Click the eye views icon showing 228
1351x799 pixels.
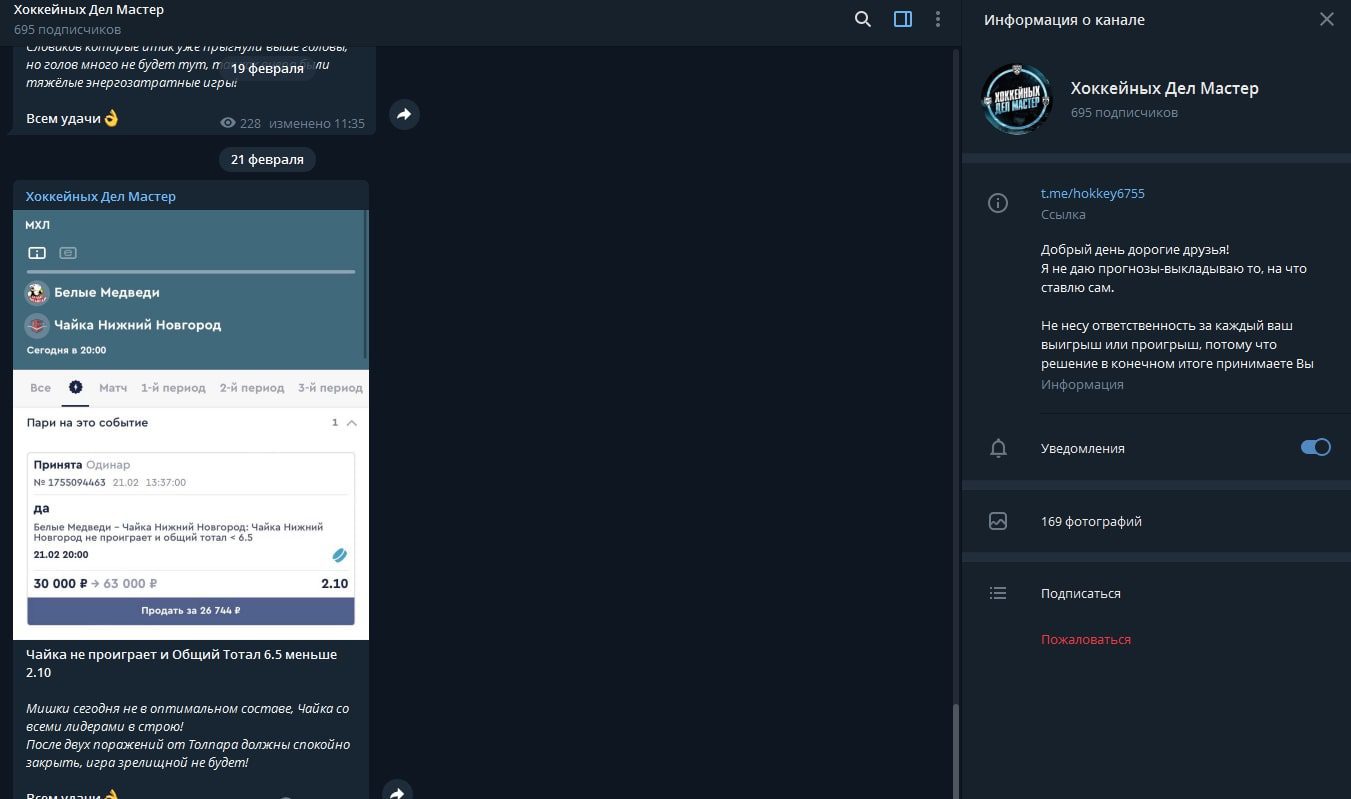pos(227,123)
